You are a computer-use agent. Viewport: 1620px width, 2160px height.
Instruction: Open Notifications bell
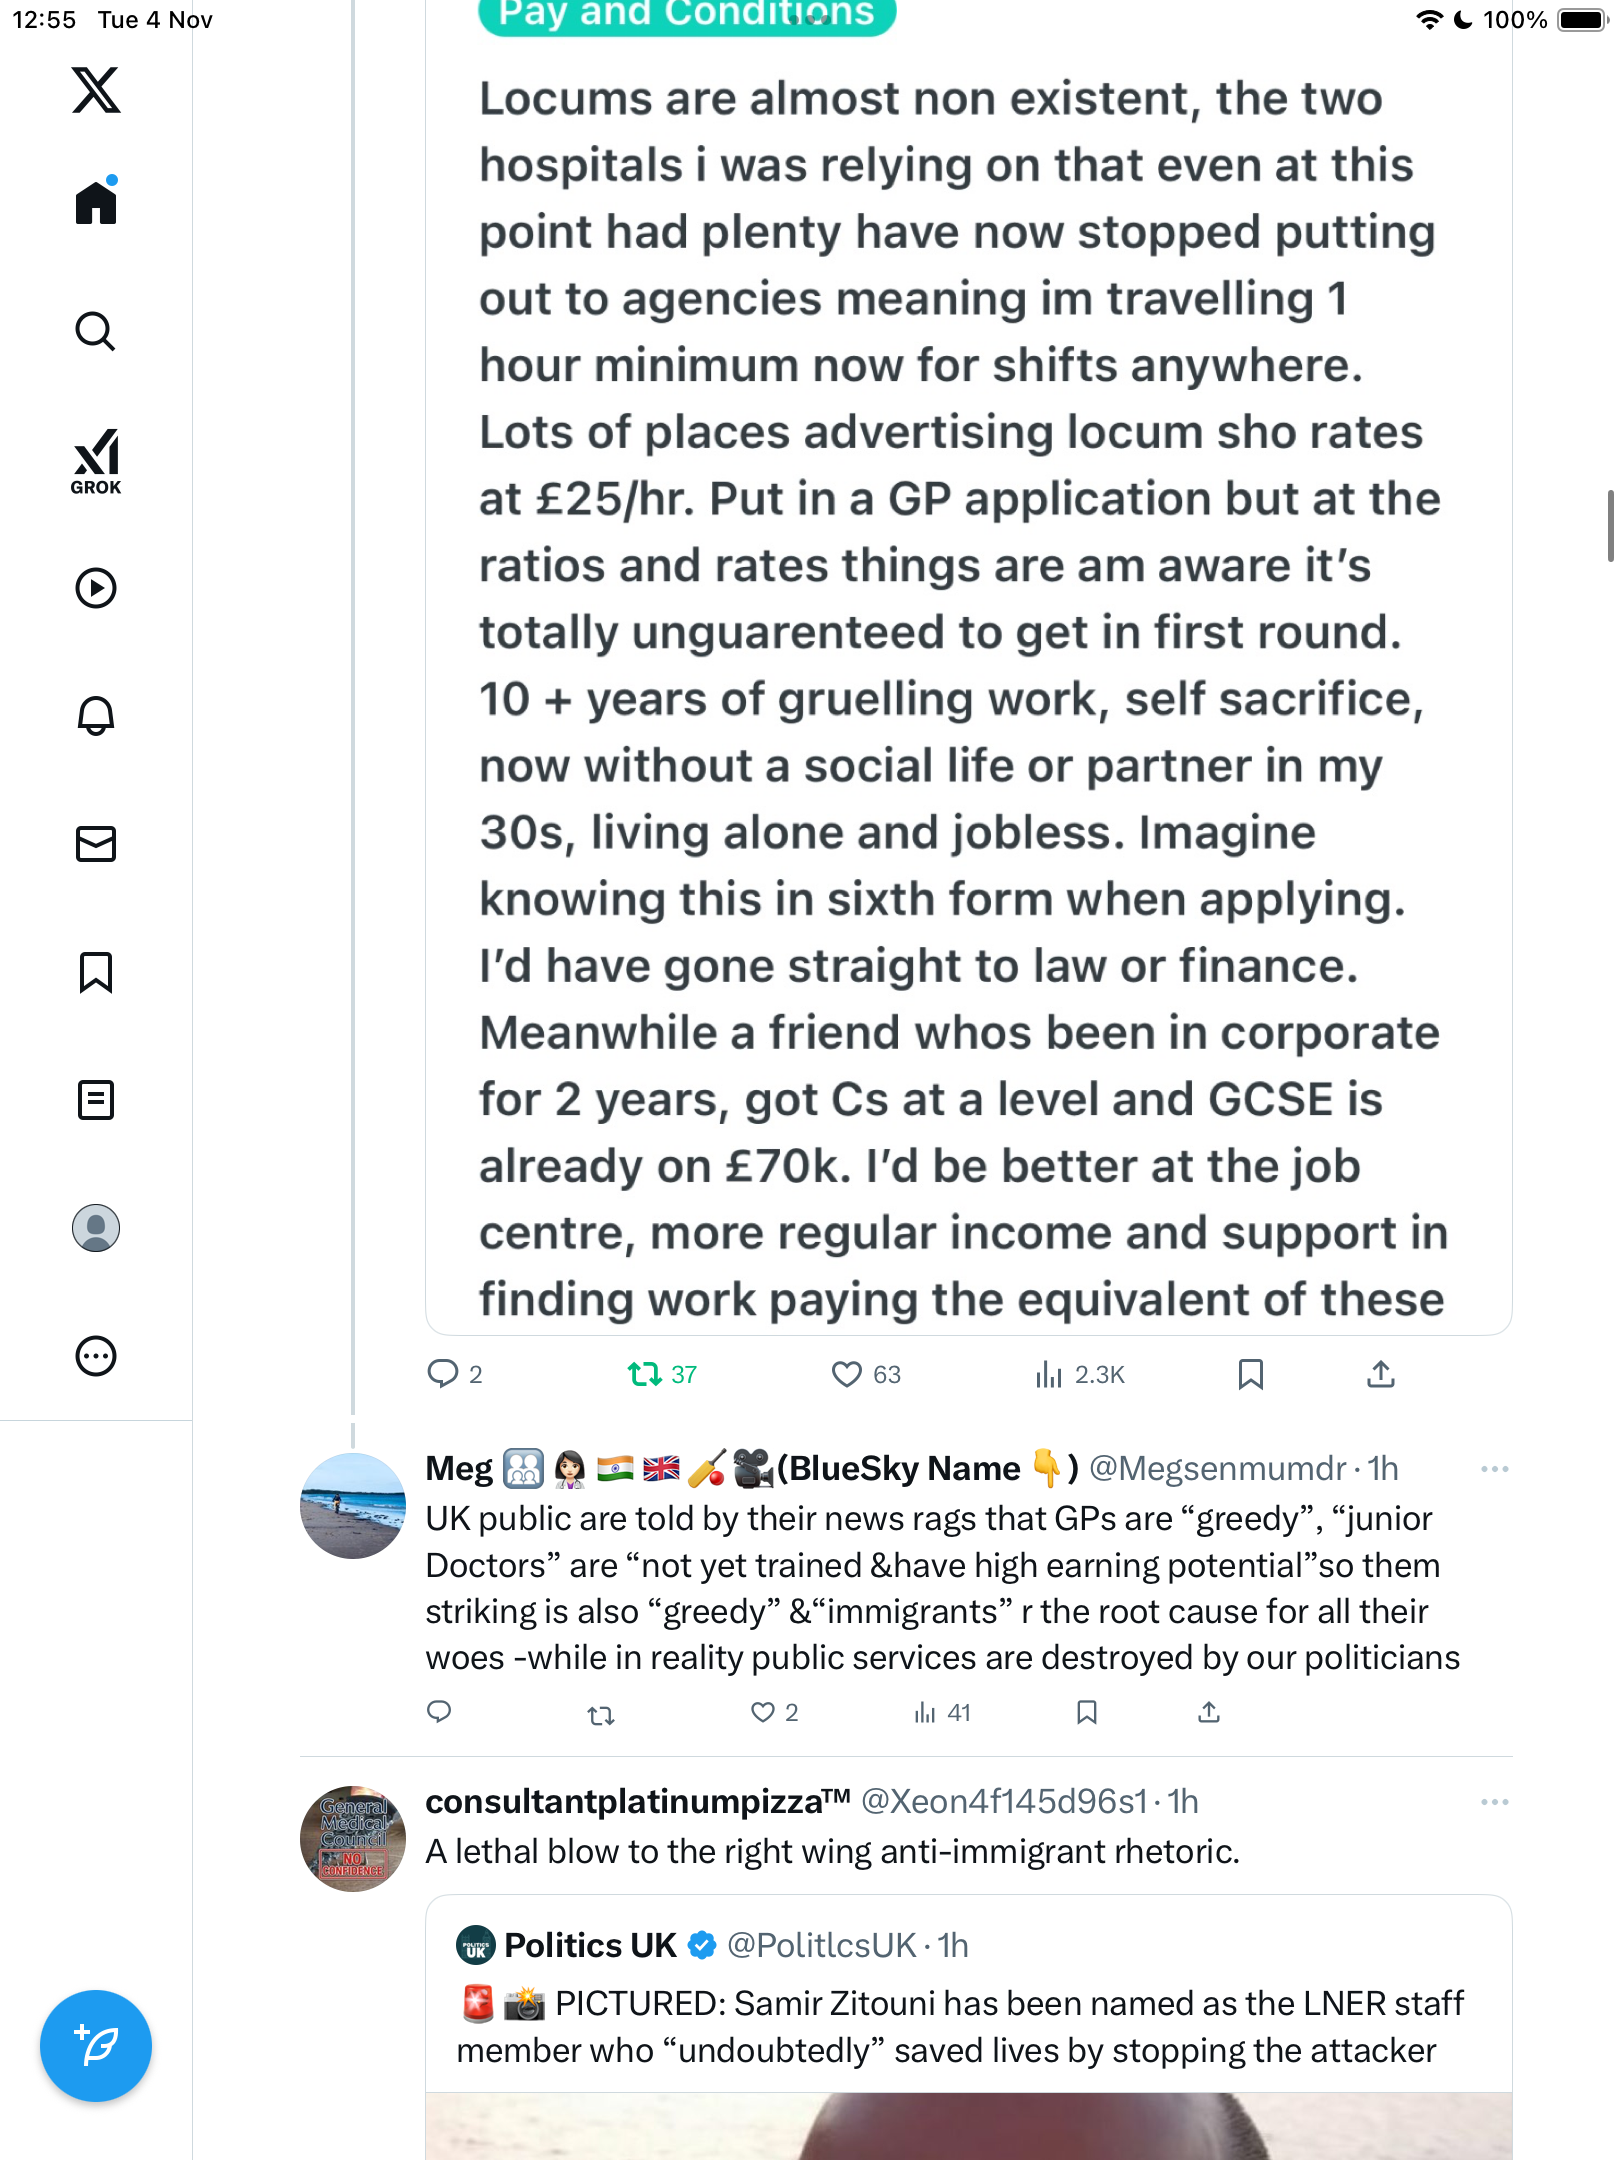[96, 716]
